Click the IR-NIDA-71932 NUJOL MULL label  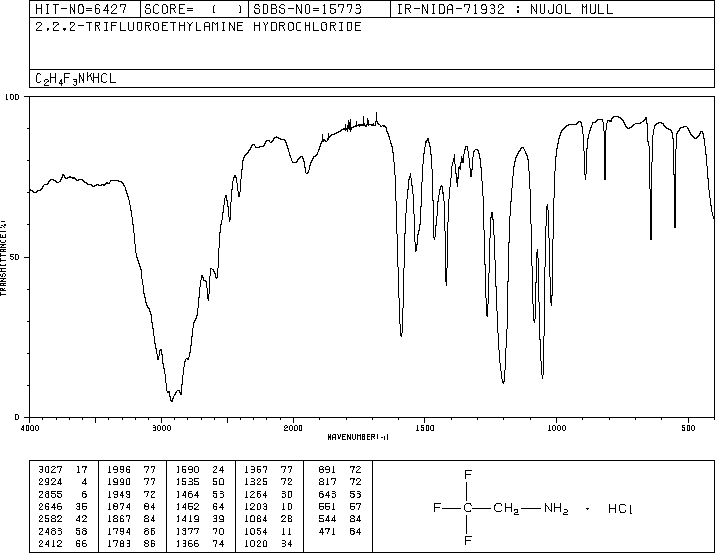coord(505,9)
